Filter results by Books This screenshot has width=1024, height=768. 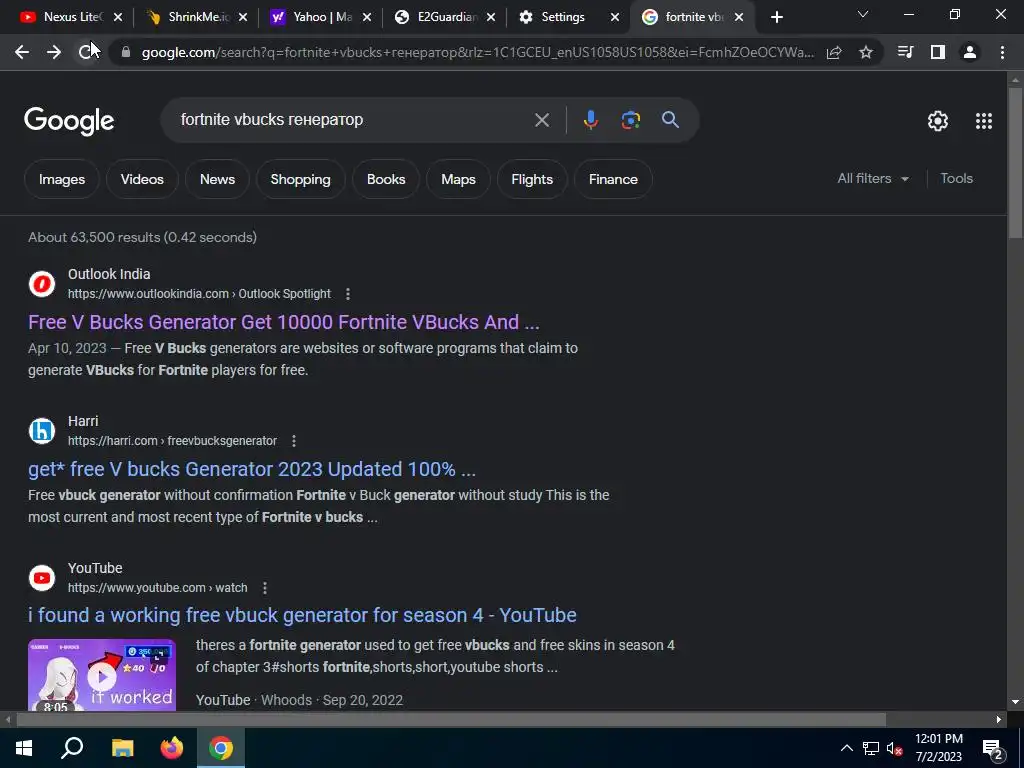pyautogui.click(x=386, y=179)
